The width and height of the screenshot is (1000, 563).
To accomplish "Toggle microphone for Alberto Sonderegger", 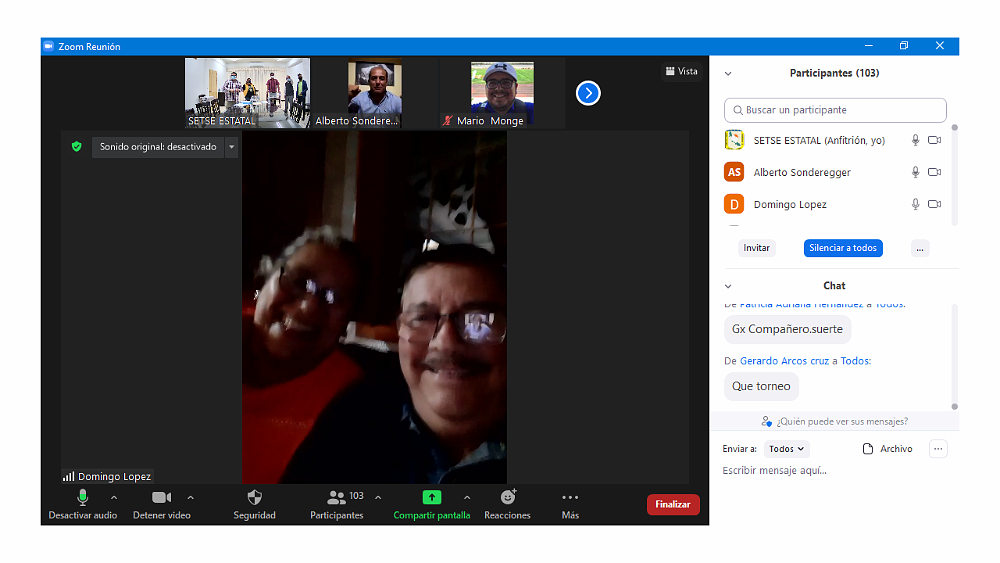I will pyautogui.click(x=915, y=172).
